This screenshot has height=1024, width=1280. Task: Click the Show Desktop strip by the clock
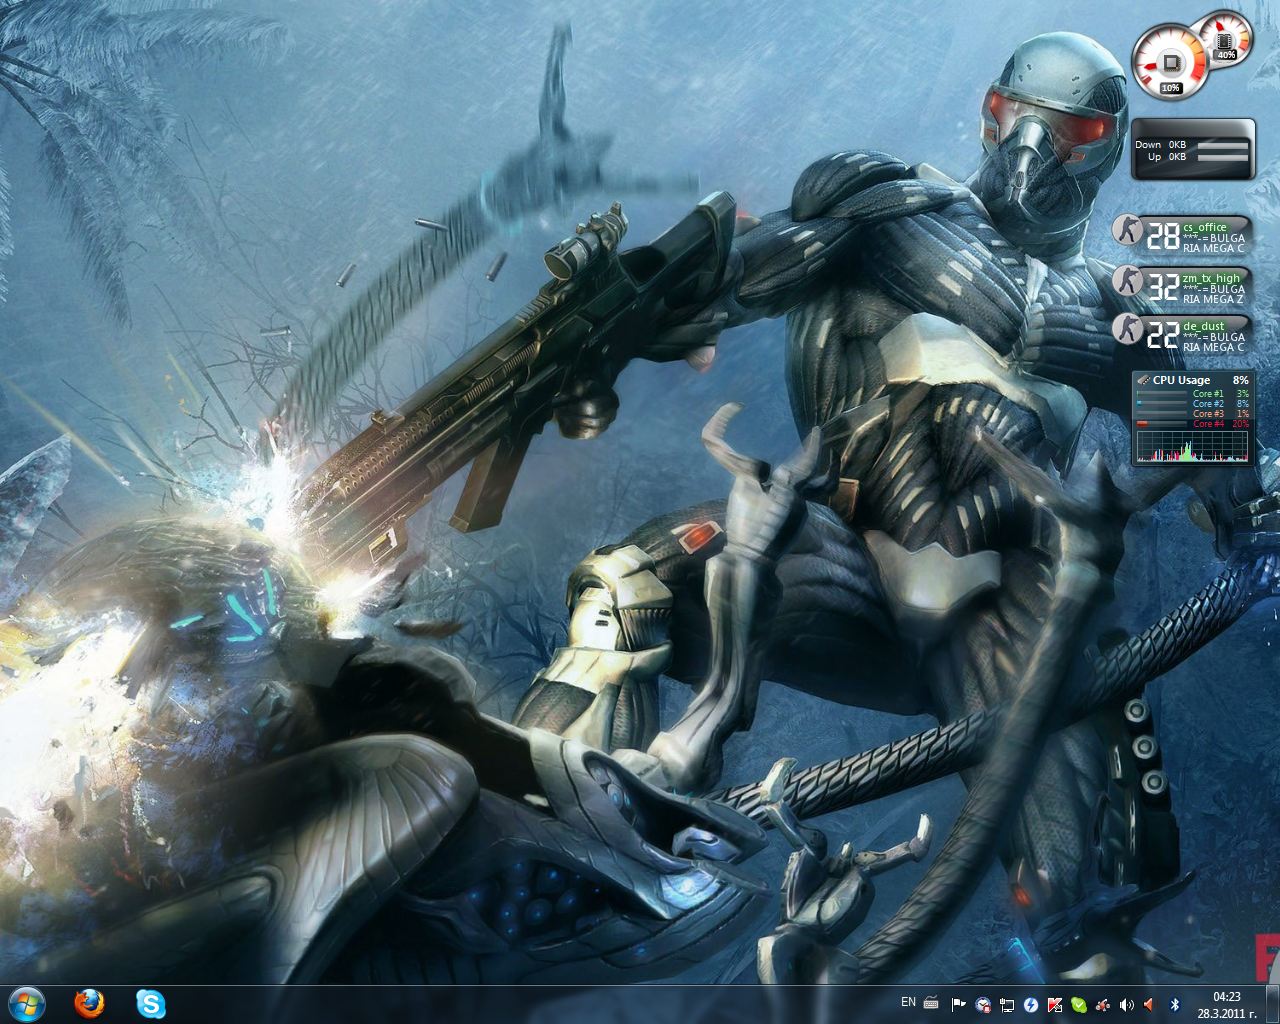pos(1272,1004)
